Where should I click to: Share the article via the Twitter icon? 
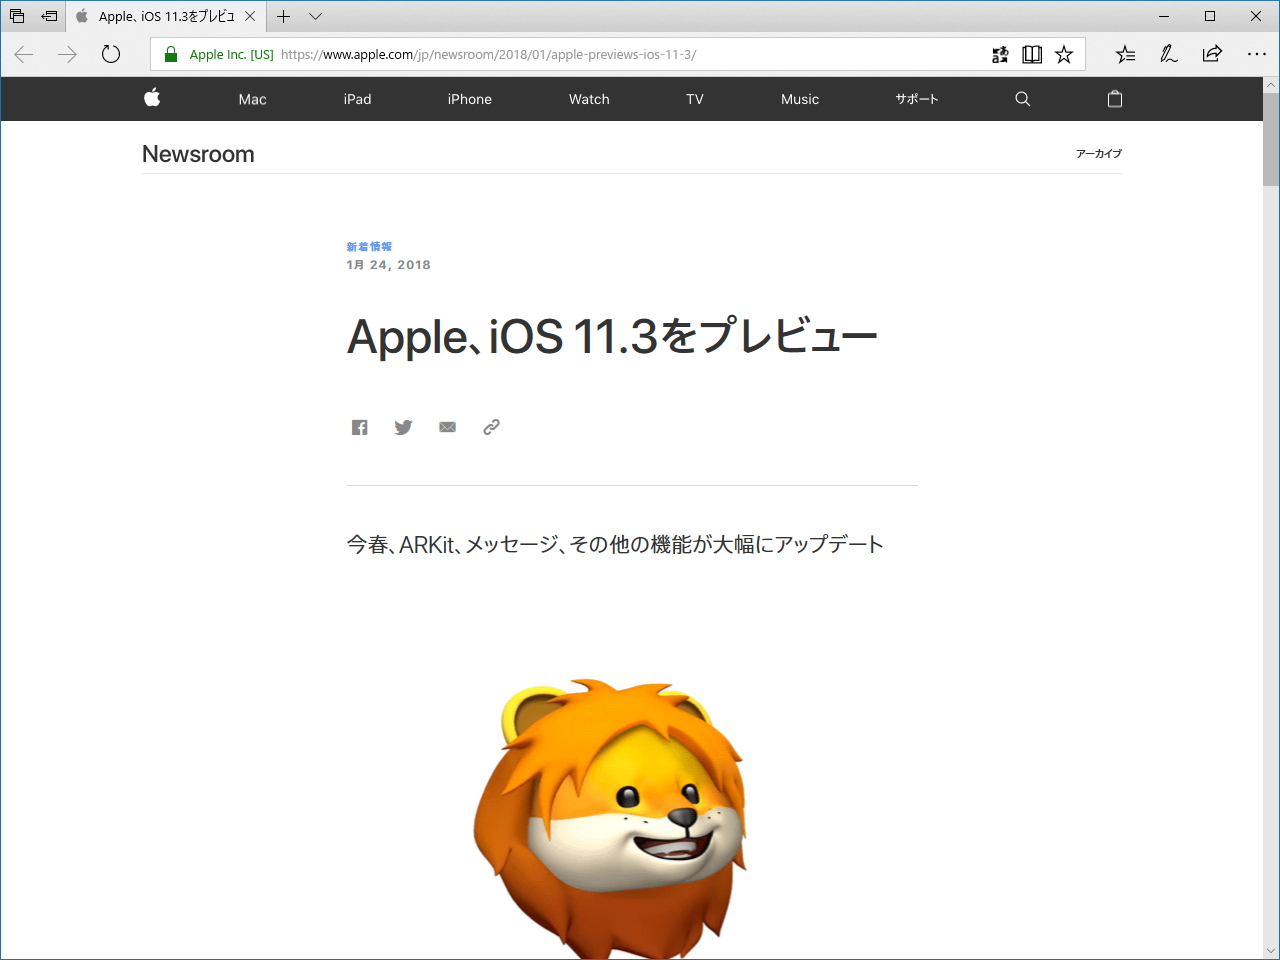pyautogui.click(x=403, y=427)
